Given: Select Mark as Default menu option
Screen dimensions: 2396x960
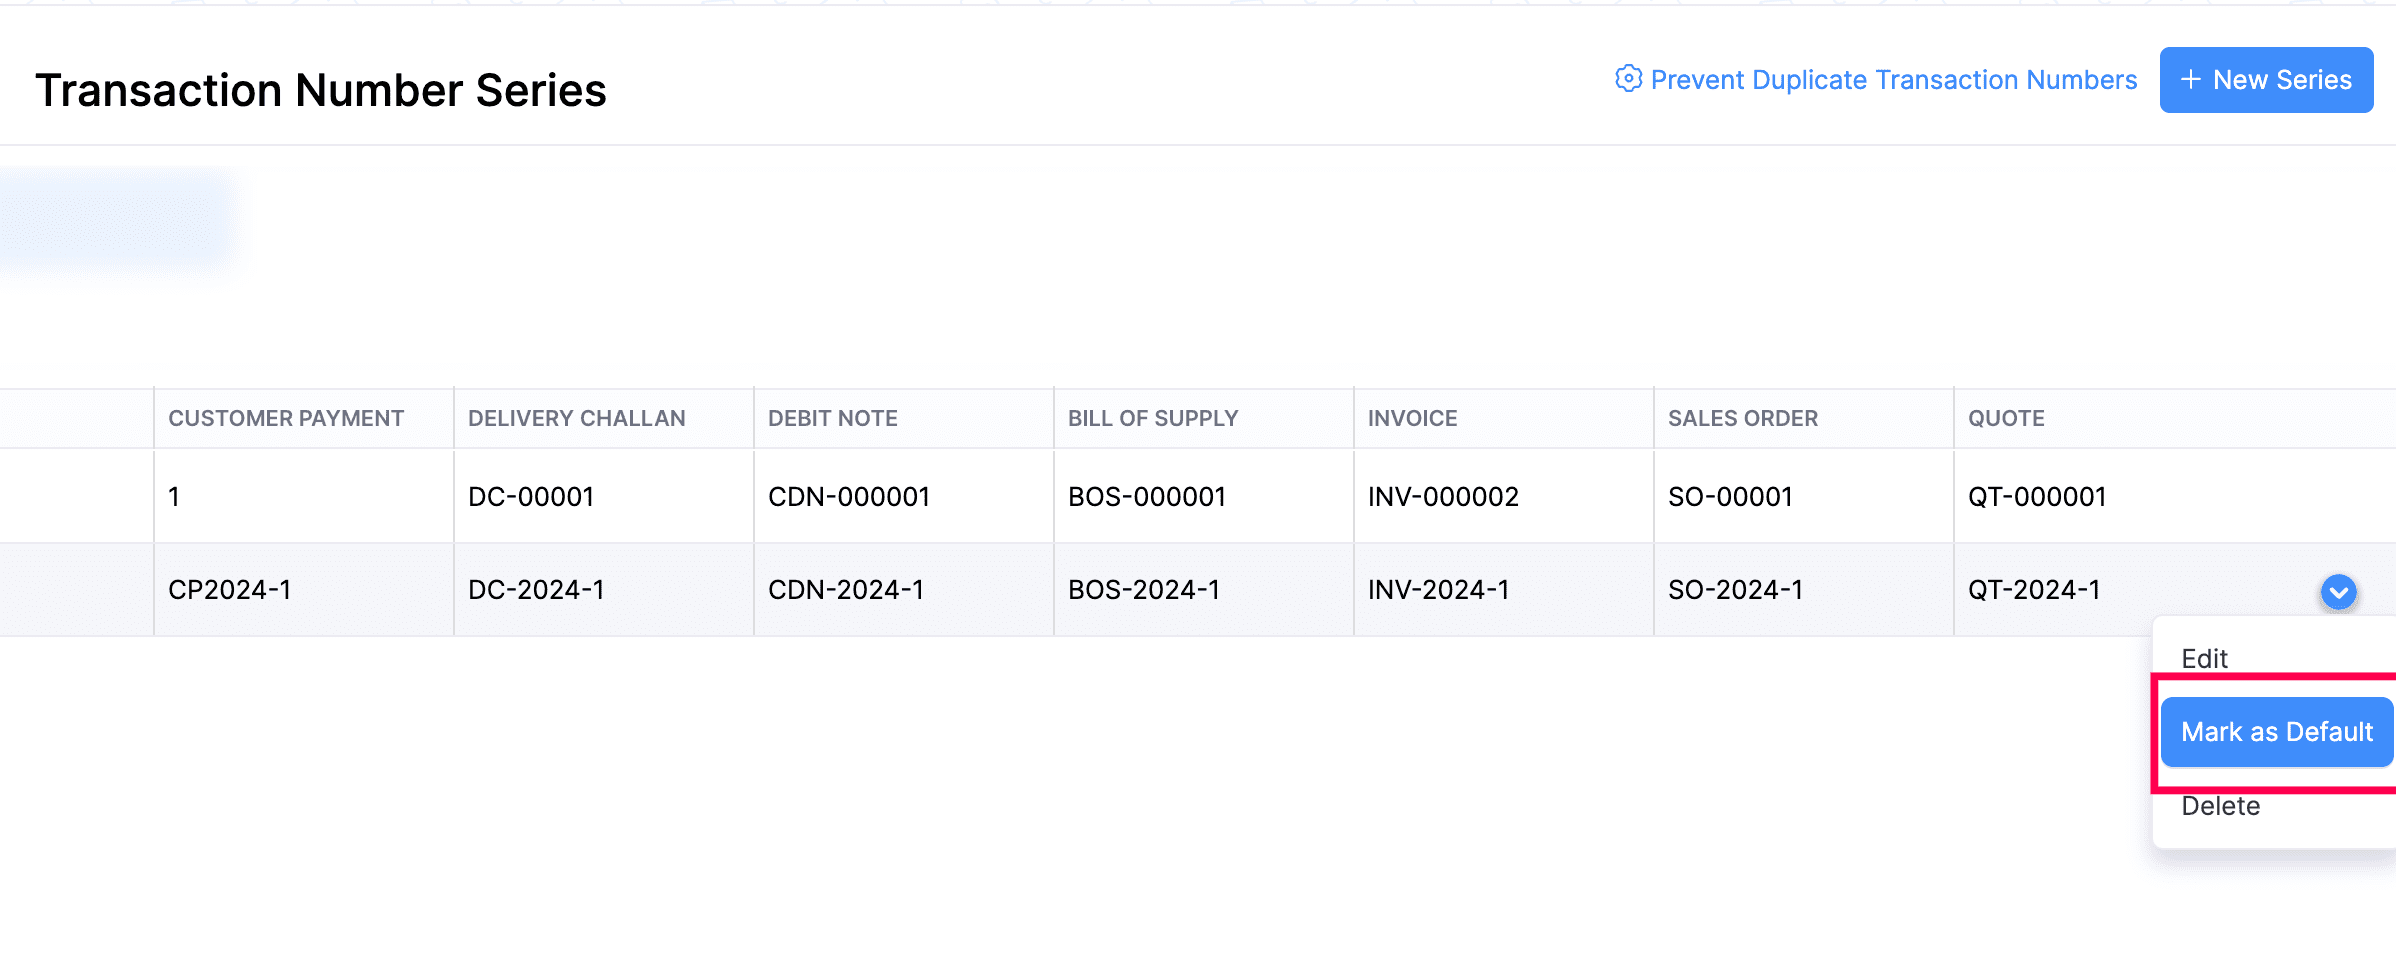Looking at the screenshot, I should 2276,732.
